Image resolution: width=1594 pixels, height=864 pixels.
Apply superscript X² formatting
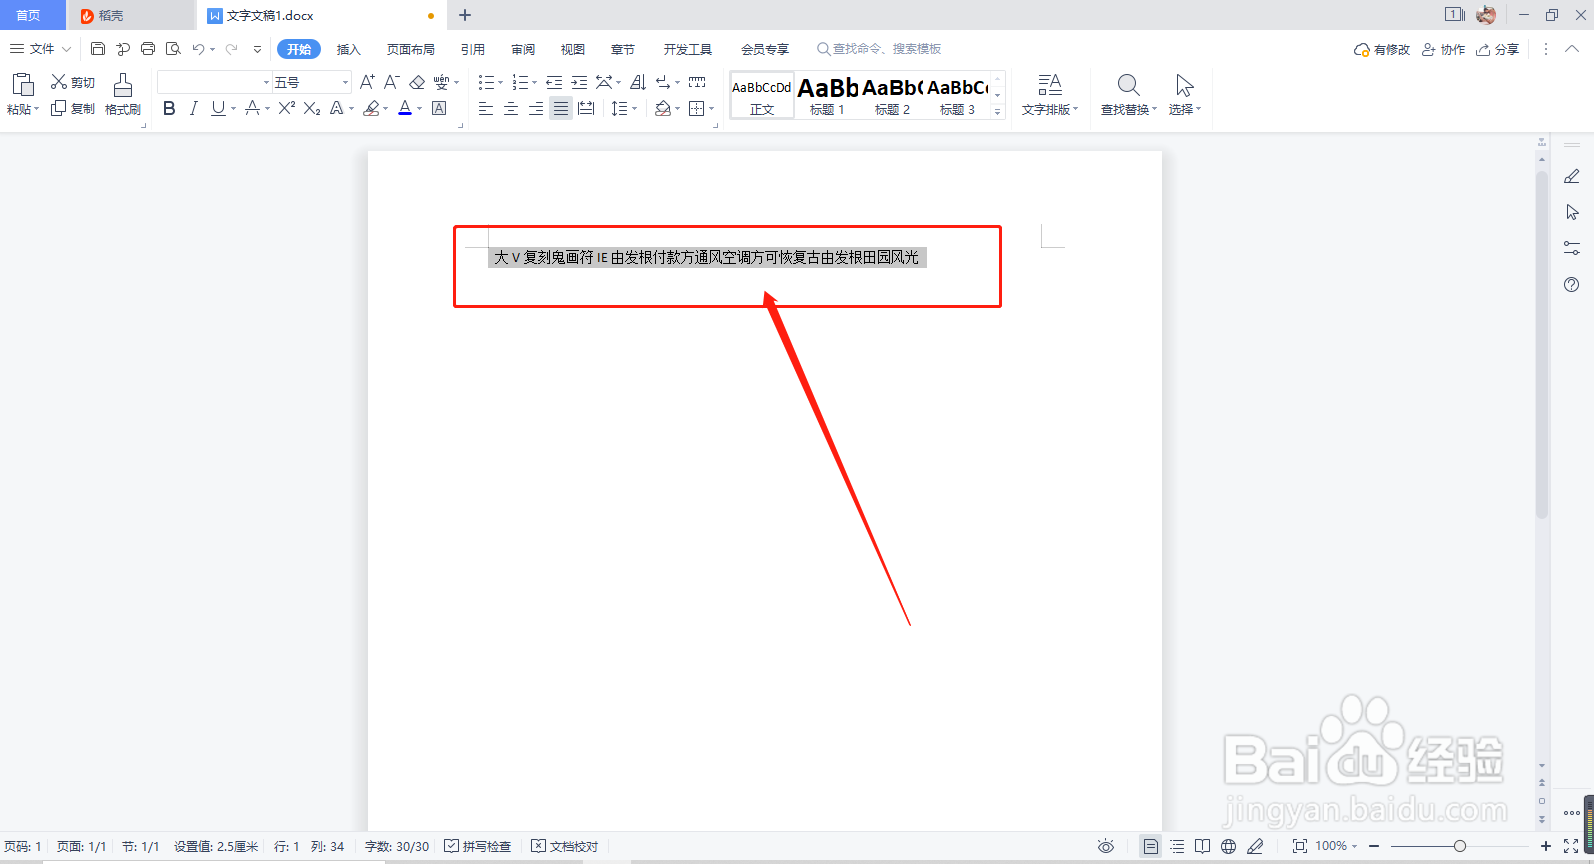point(287,108)
